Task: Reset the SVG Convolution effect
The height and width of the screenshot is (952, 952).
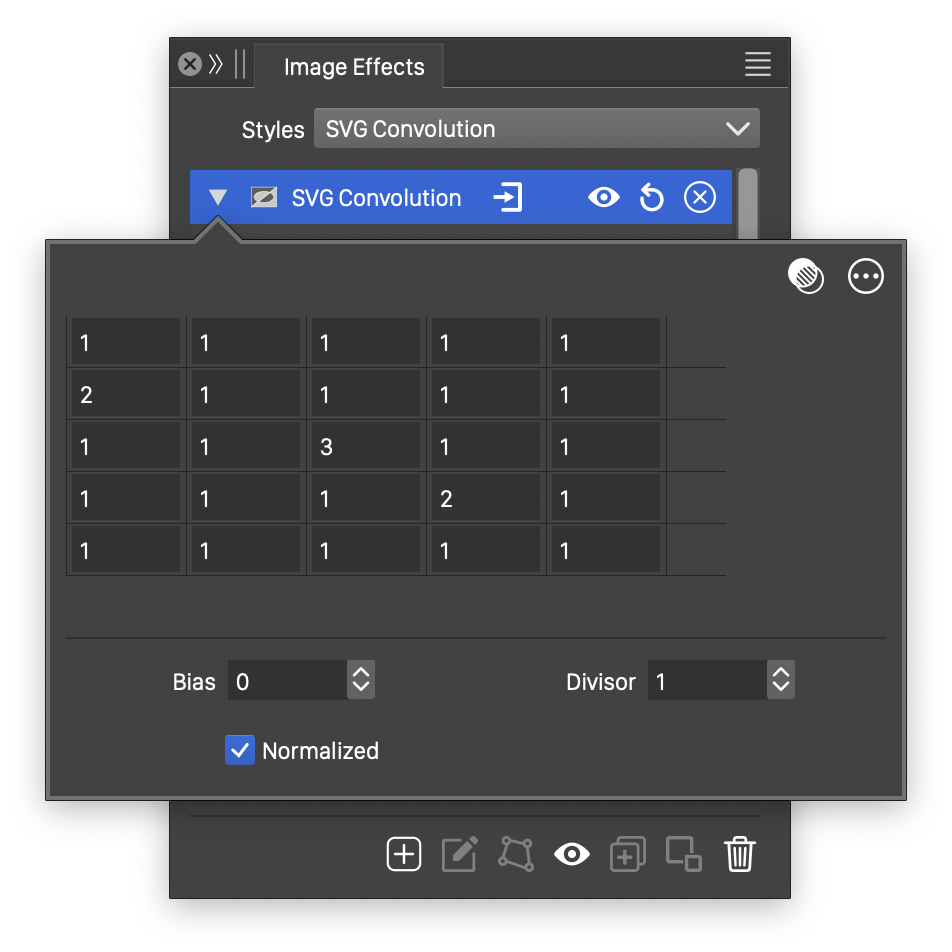Action: tap(652, 198)
